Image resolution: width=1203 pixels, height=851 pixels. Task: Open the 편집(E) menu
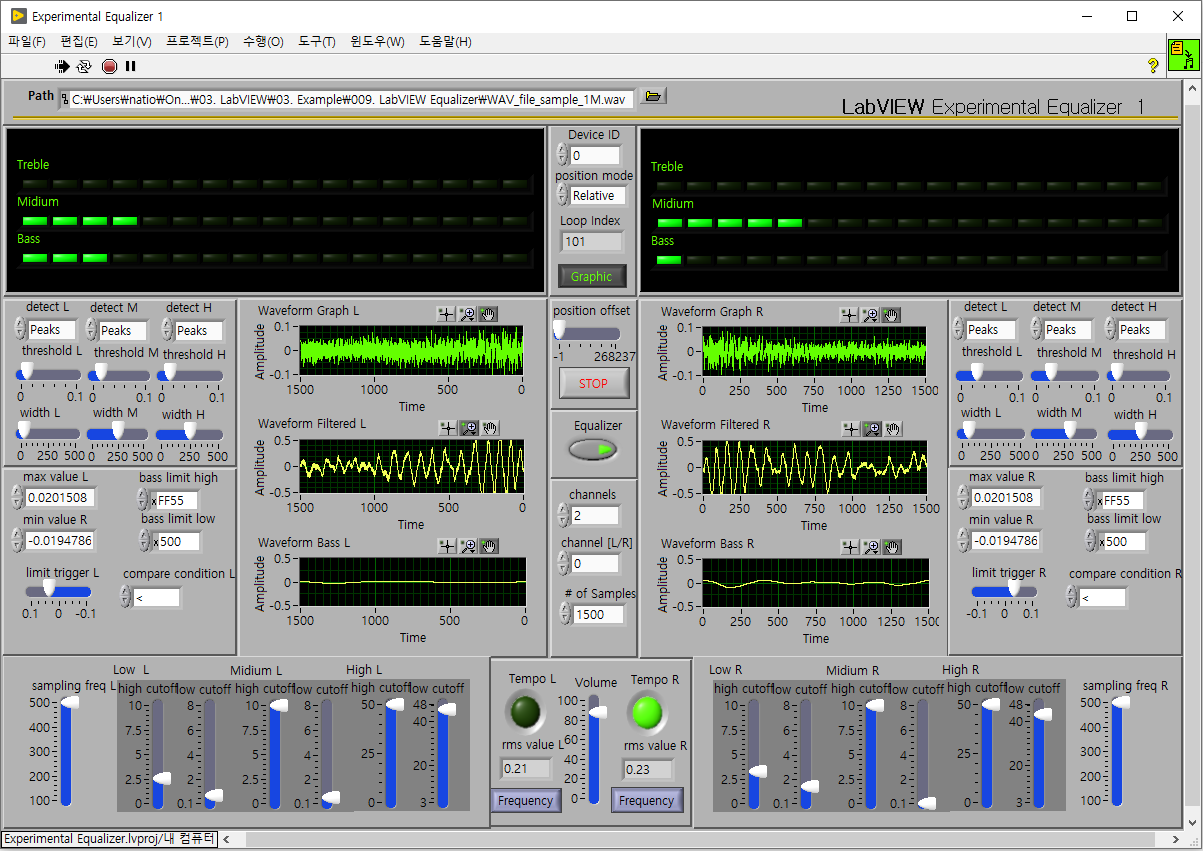[79, 41]
